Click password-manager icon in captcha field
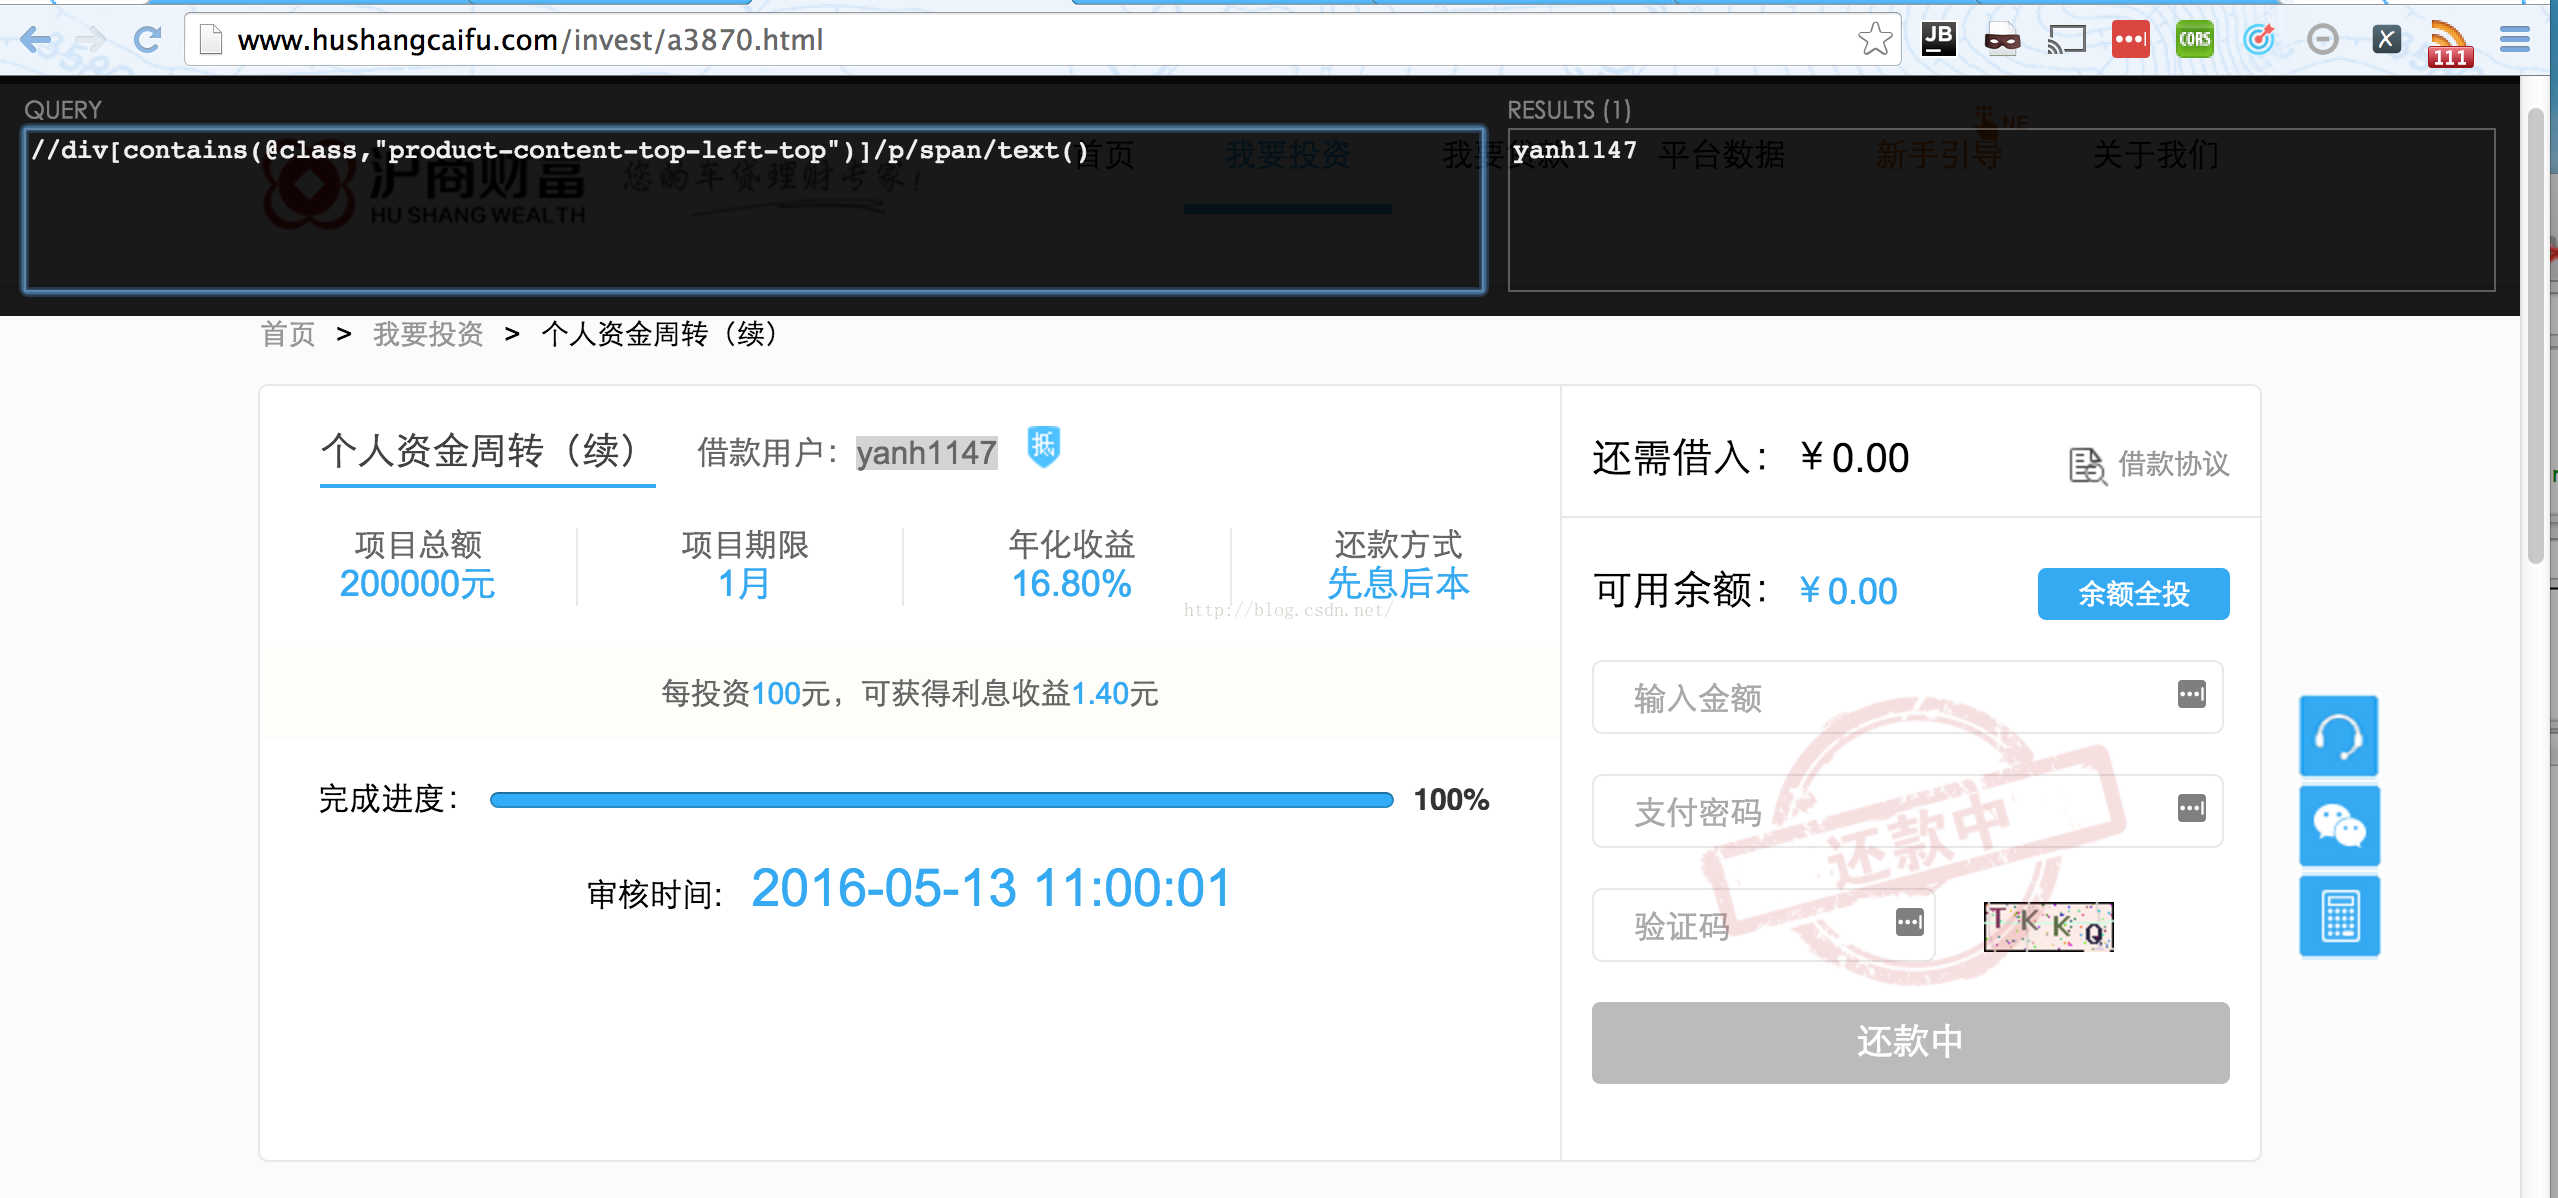 tap(1909, 922)
